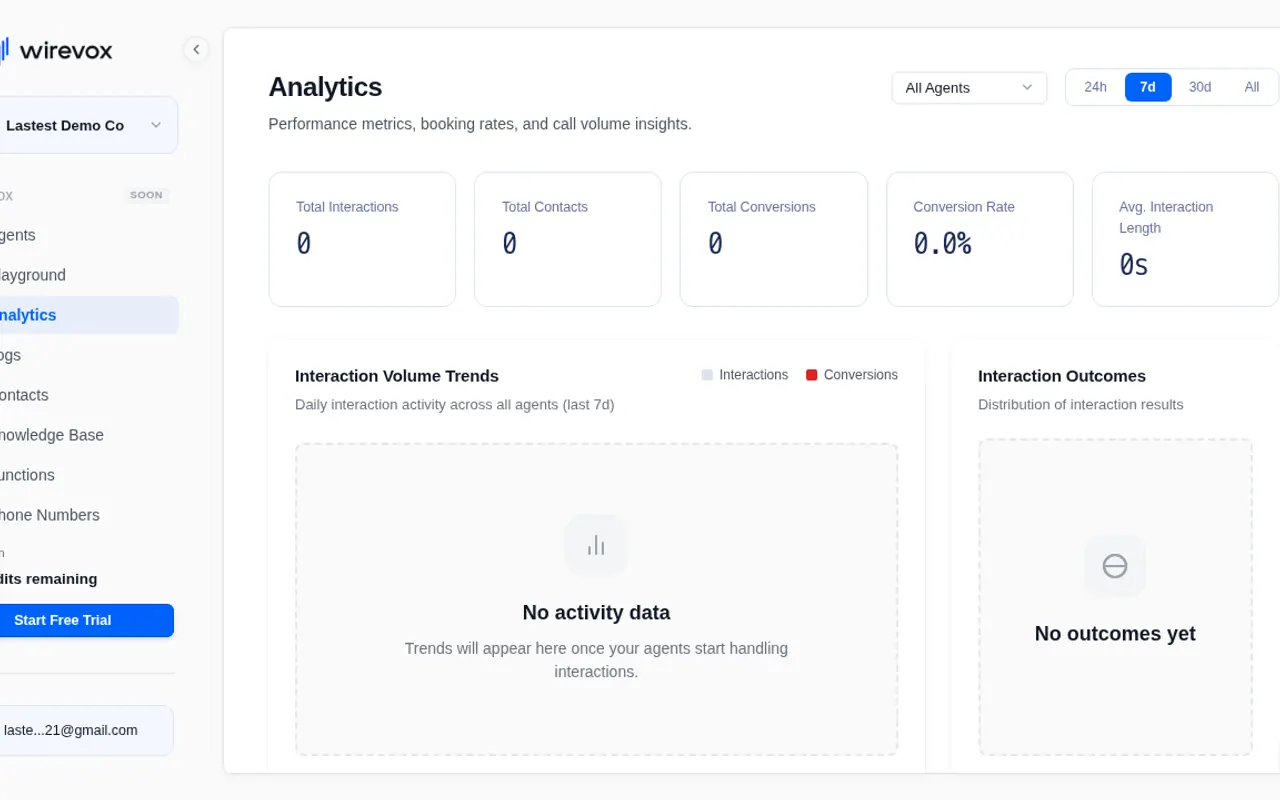The height and width of the screenshot is (800, 1280).
Task: Open Functions in sidebar
Action: pyautogui.click(x=88, y=475)
